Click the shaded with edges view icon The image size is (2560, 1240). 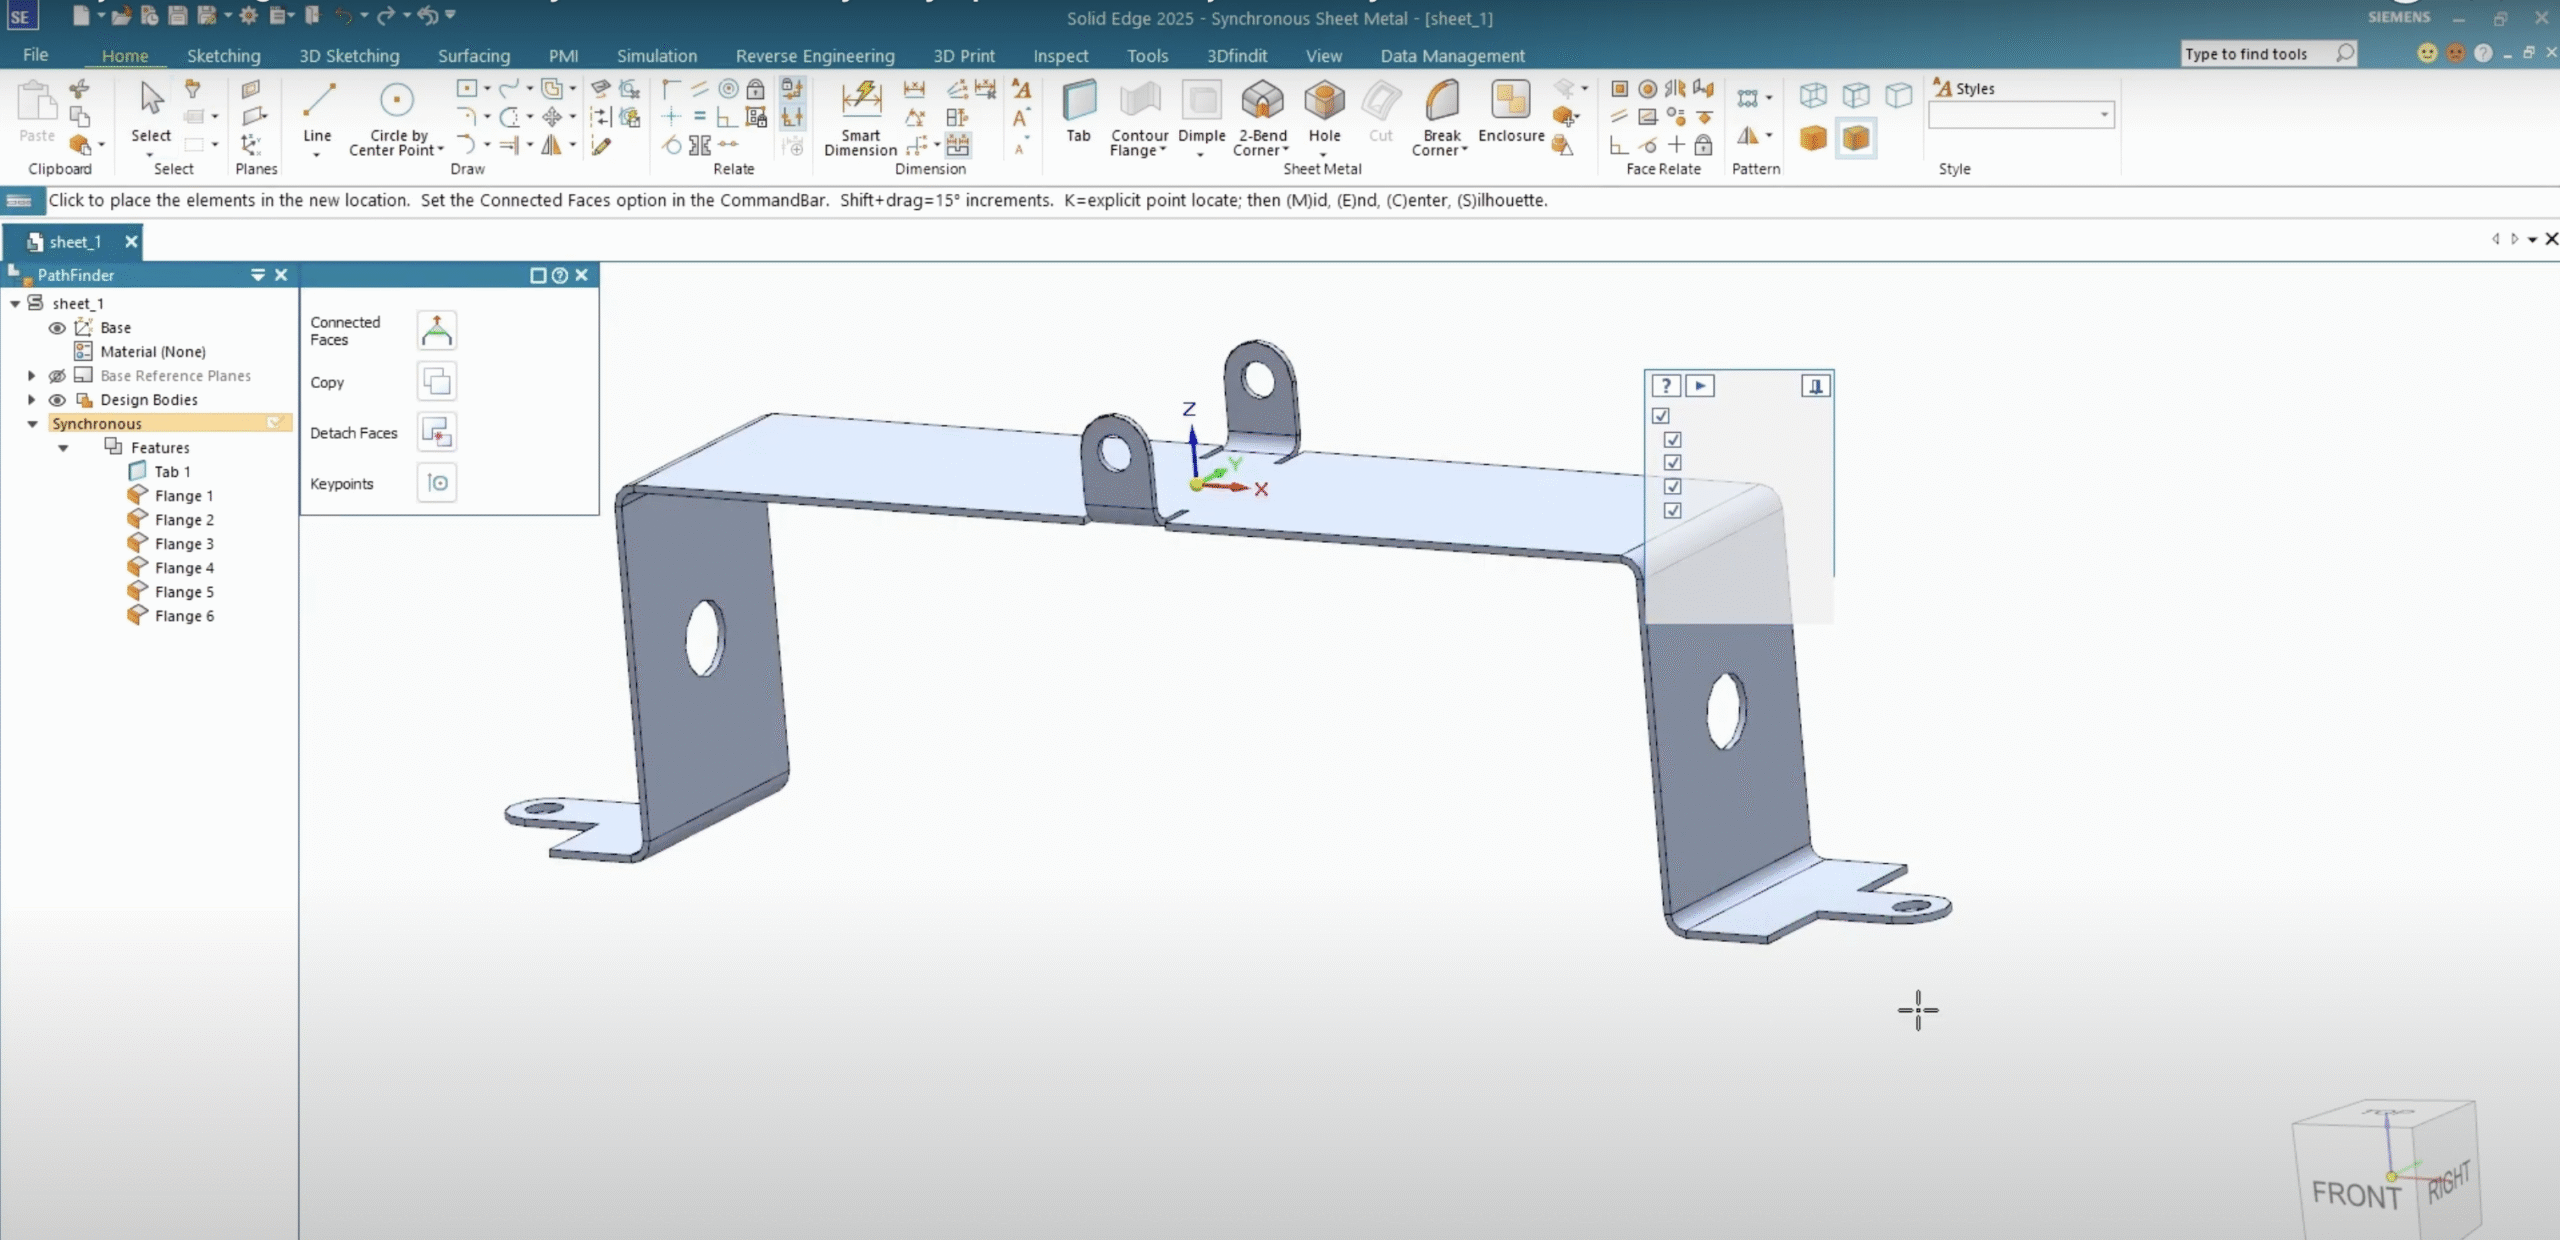[1856, 138]
